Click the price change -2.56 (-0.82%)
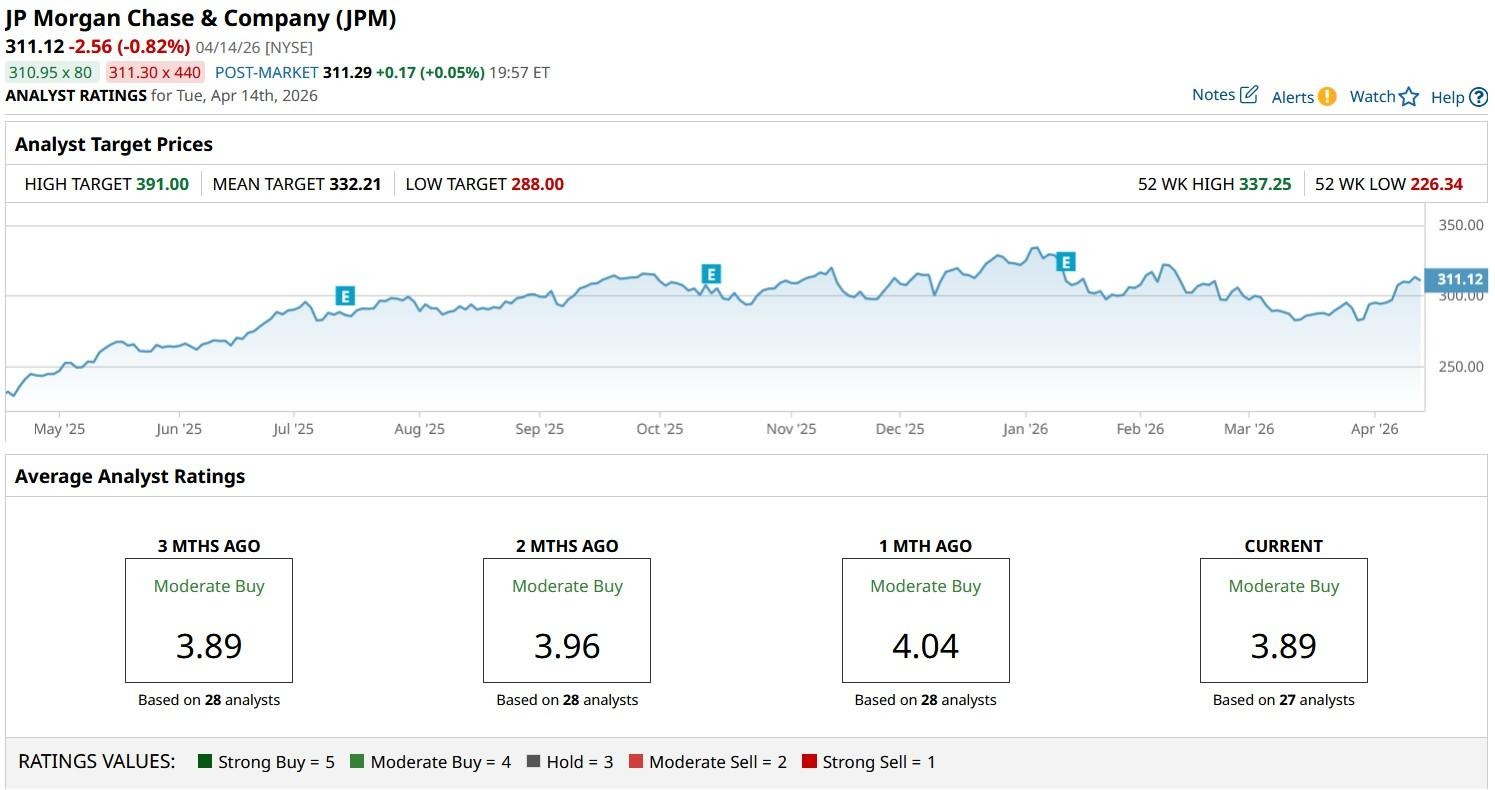 [x=129, y=47]
